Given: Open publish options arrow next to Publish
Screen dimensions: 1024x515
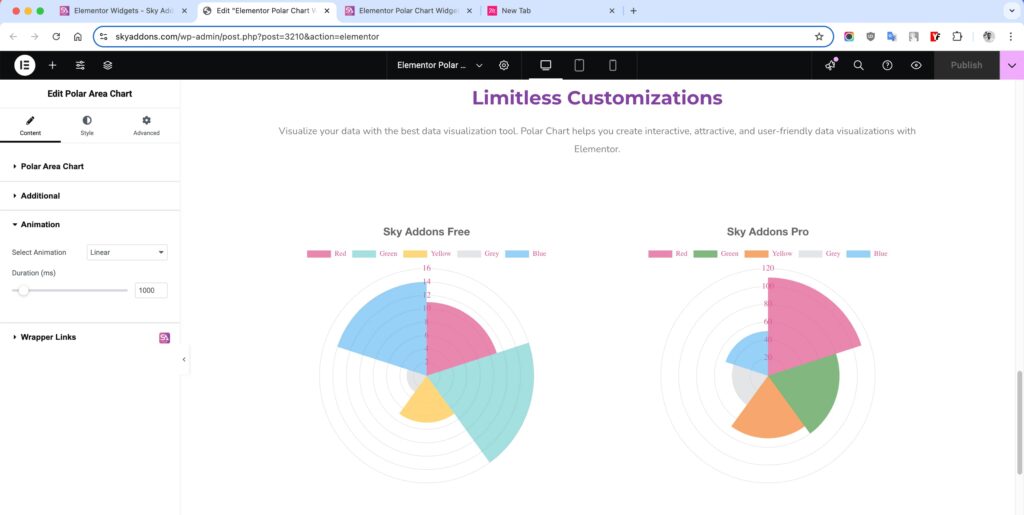Looking at the screenshot, I should coord(1012,65).
